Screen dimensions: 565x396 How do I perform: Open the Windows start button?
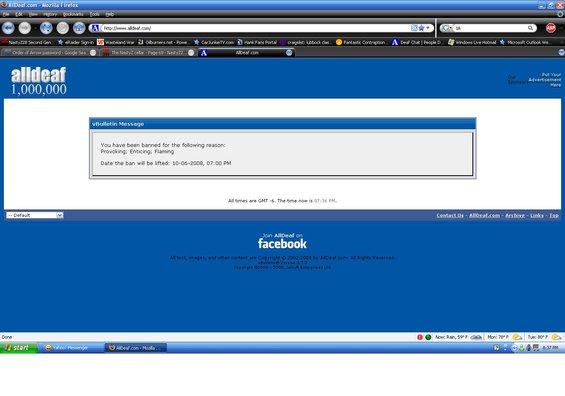click(18, 348)
